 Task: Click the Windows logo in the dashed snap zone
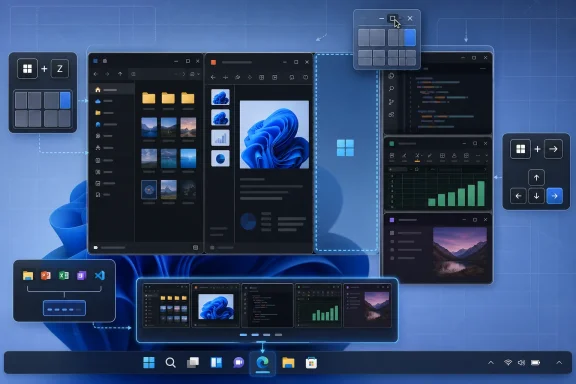click(x=345, y=148)
